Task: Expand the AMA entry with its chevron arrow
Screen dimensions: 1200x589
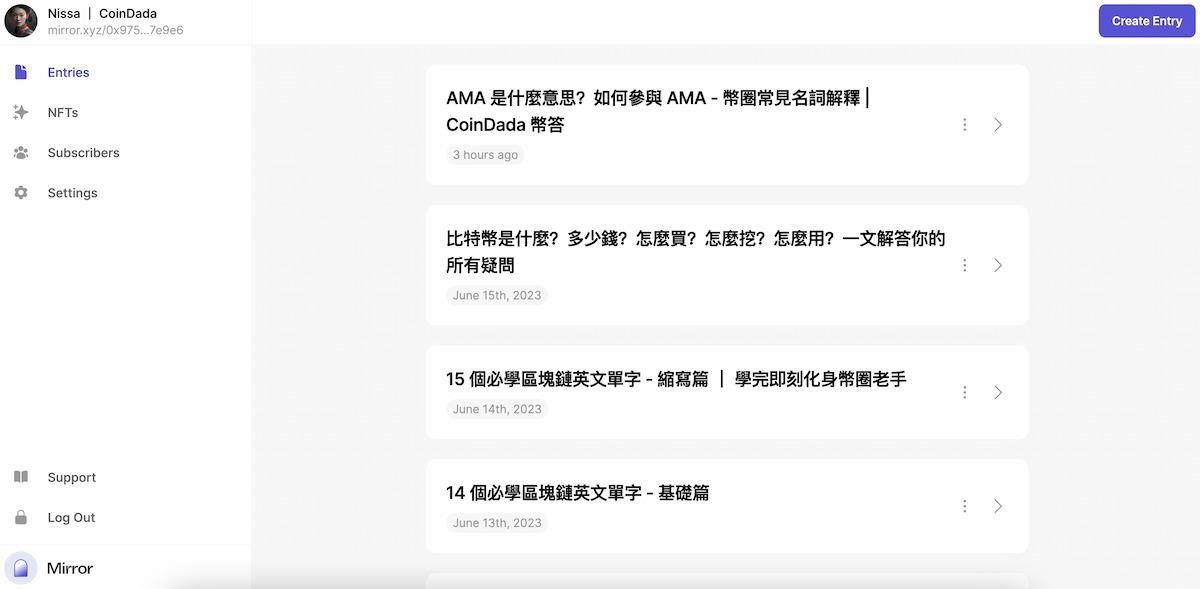Action: coord(997,124)
